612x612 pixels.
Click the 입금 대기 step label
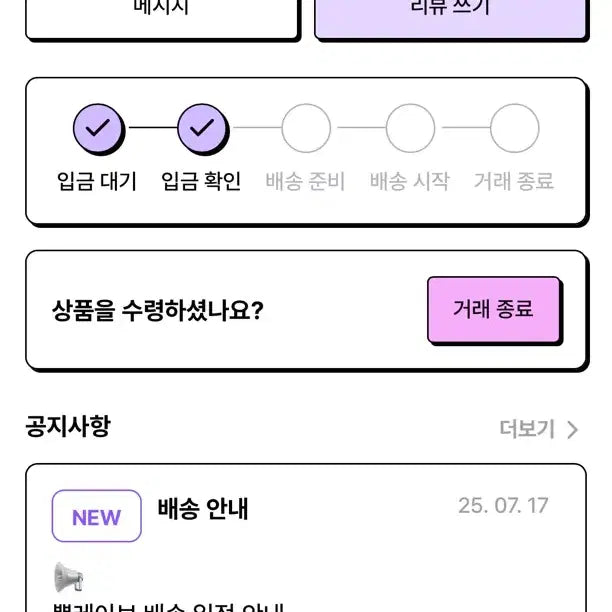(98, 181)
